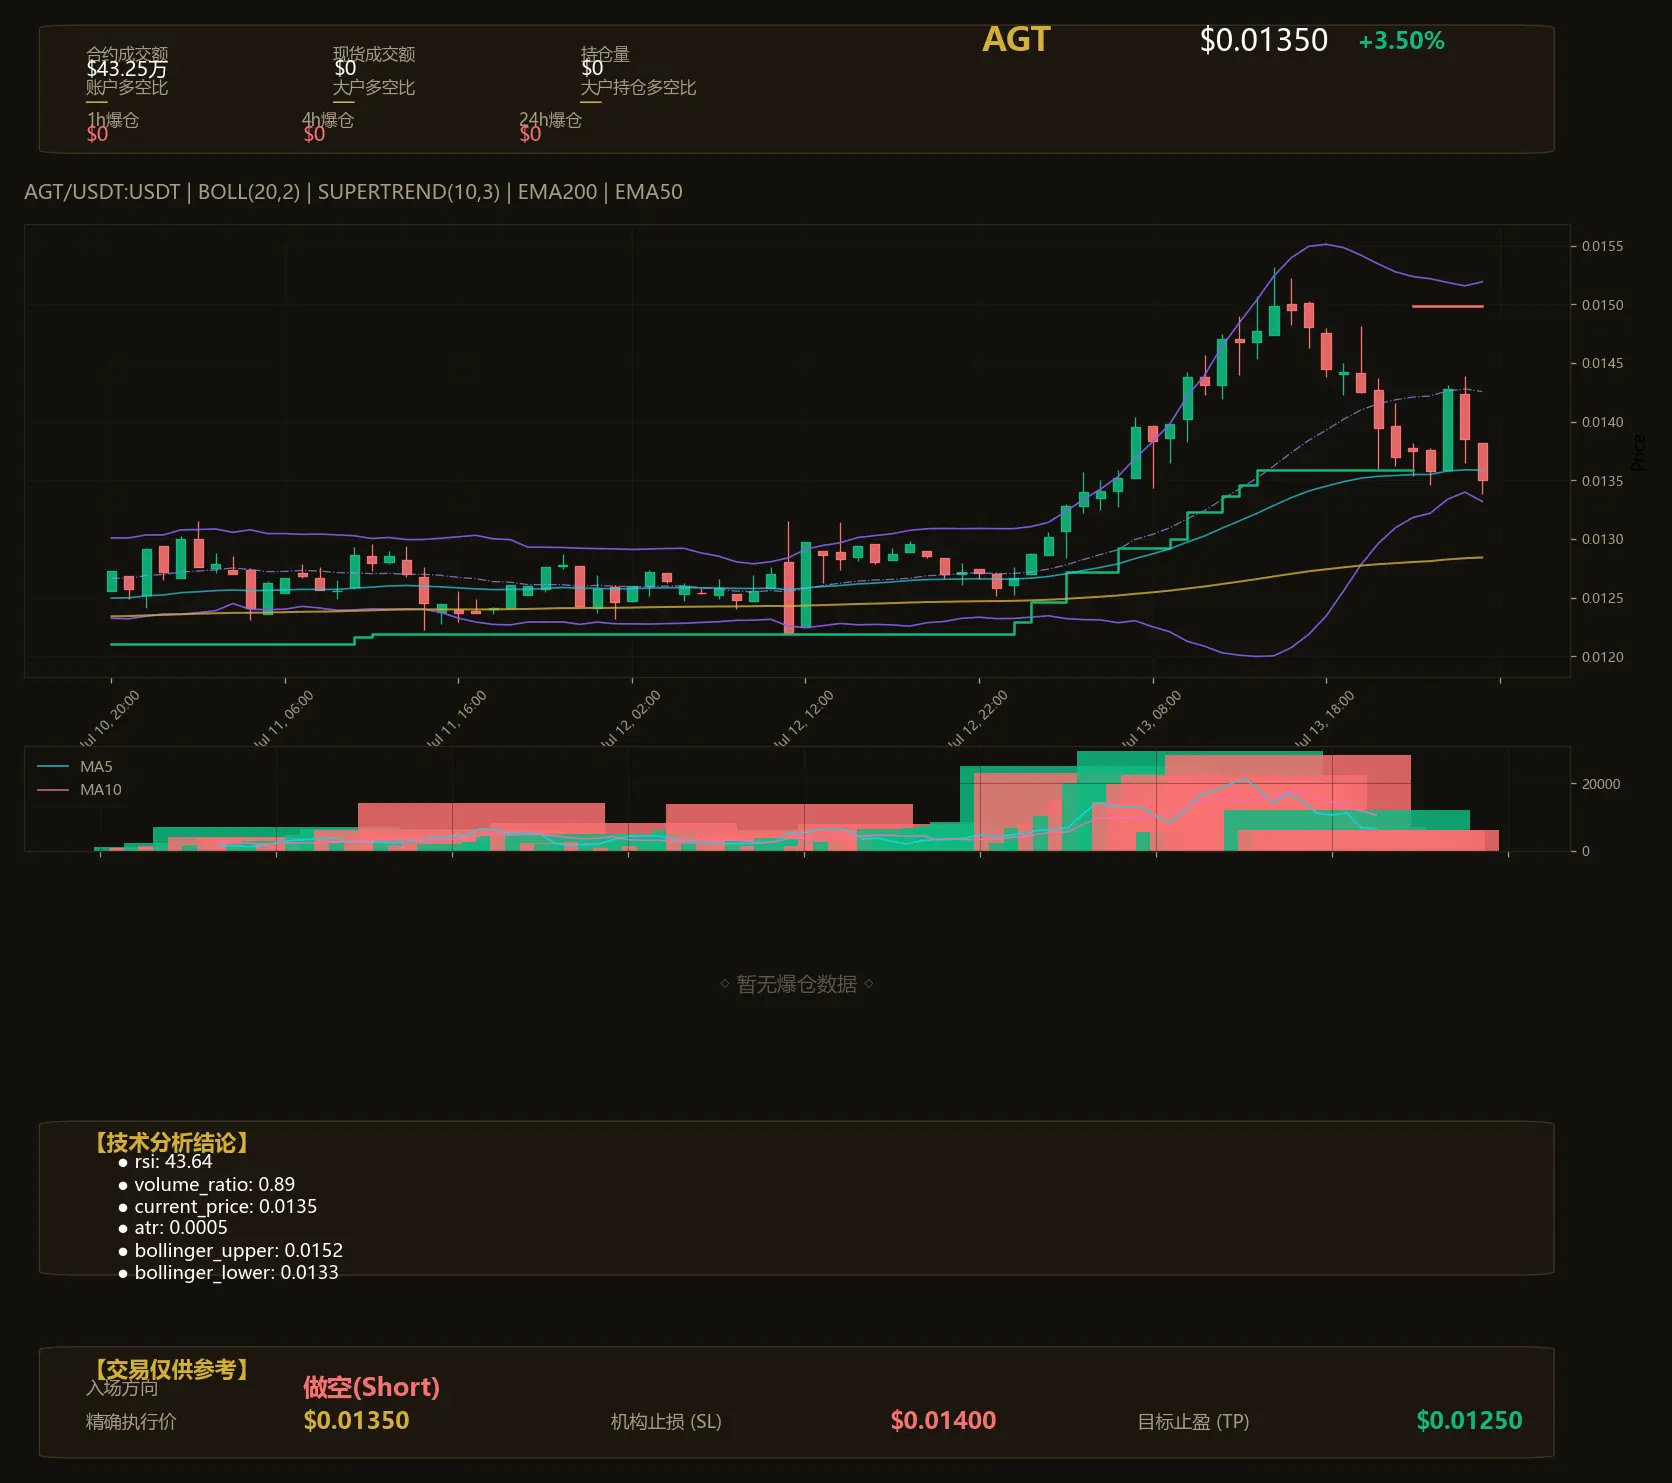This screenshot has width=1672, height=1483.
Task: Click the 4h爆仓 liquidation label
Action: tap(328, 120)
